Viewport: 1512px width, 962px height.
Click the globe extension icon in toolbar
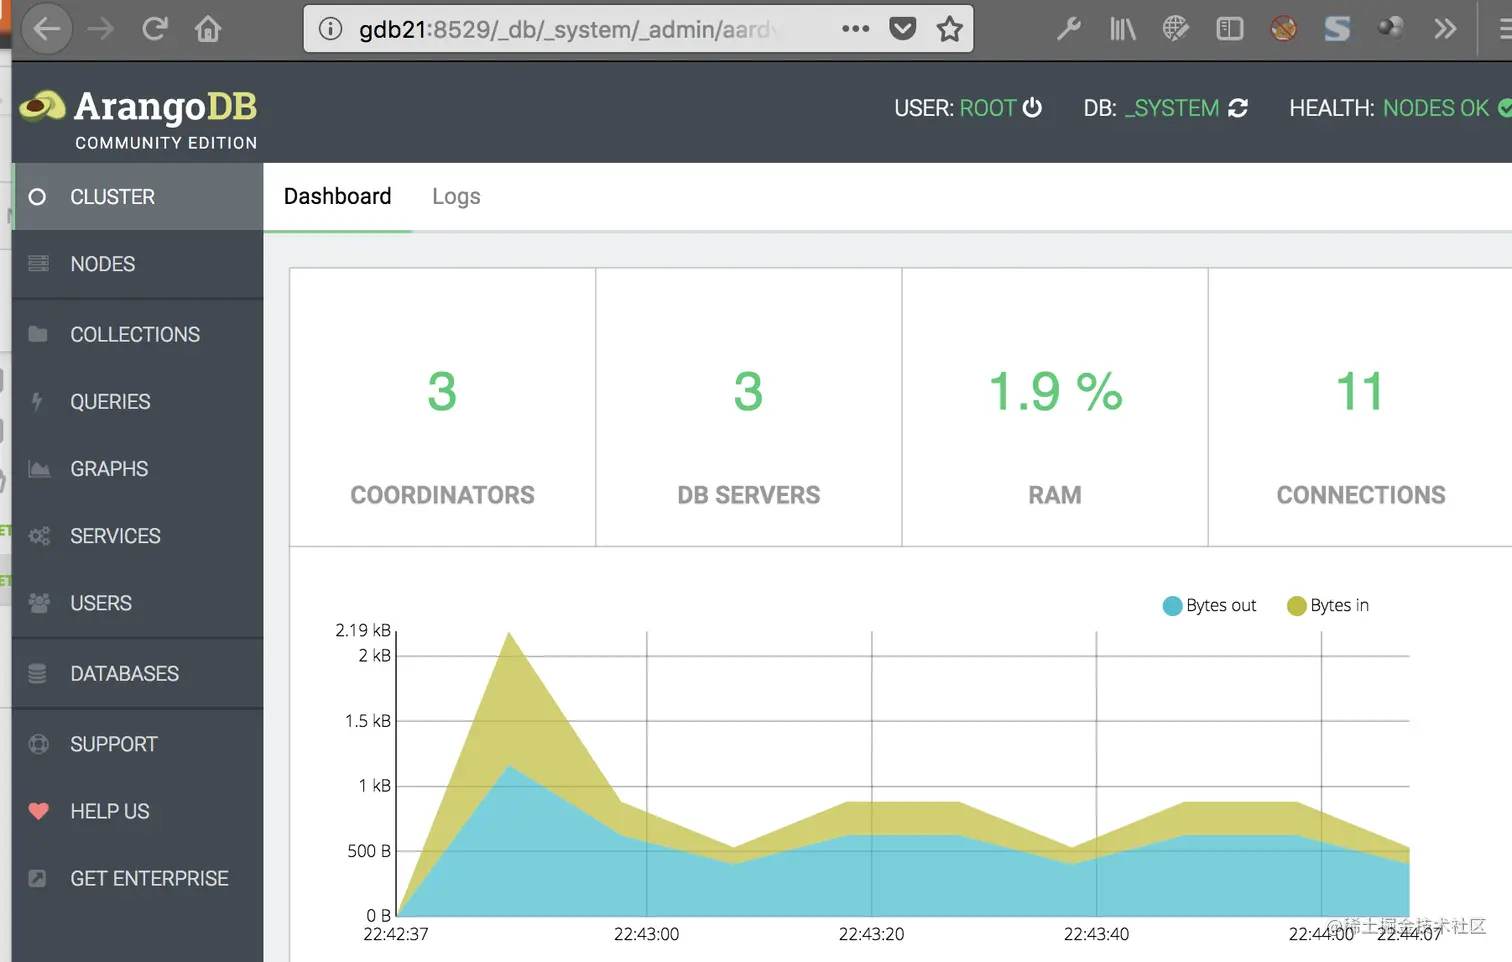point(1176,29)
